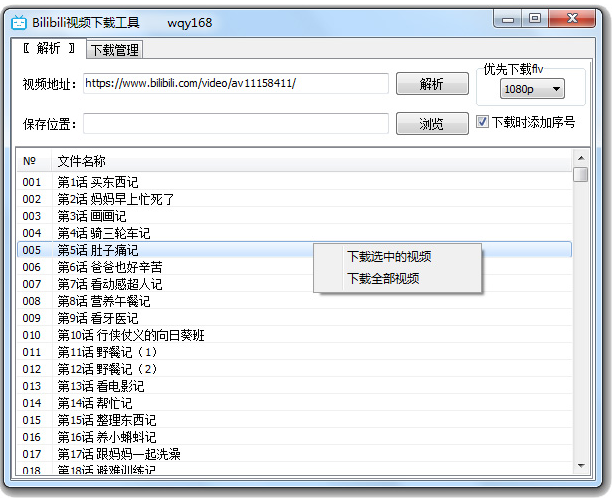Click the 解析 button next to the URL field
The image size is (613, 499).
tap(432, 83)
